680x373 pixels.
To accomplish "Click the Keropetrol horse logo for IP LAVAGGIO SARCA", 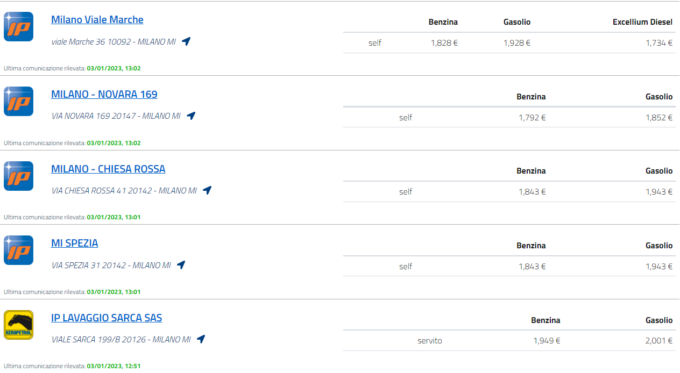I will [19, 325].
